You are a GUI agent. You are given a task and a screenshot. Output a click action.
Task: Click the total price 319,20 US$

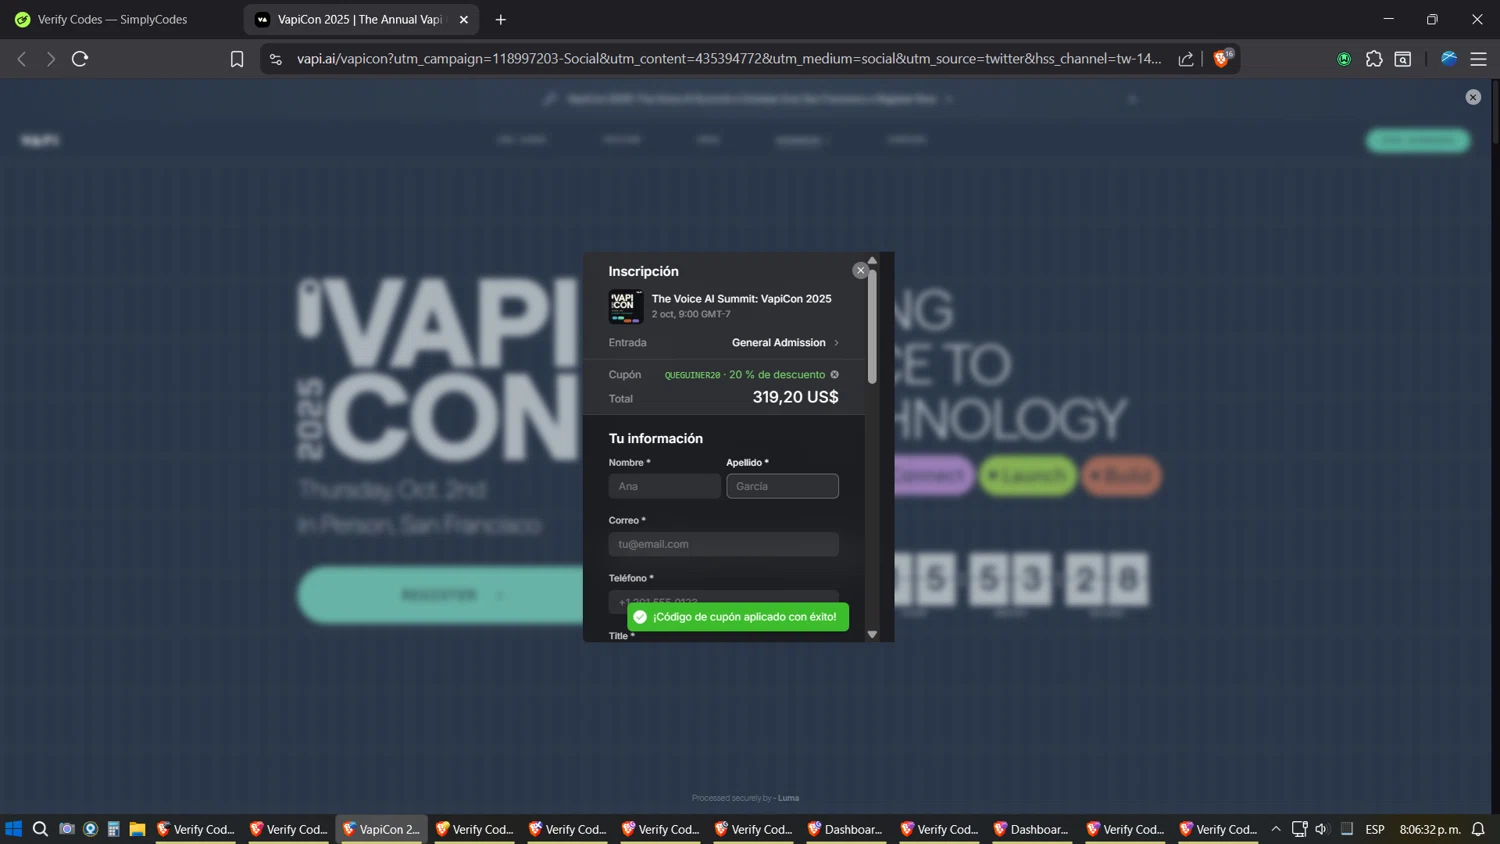pyautogui.click(x=796, y=397)
